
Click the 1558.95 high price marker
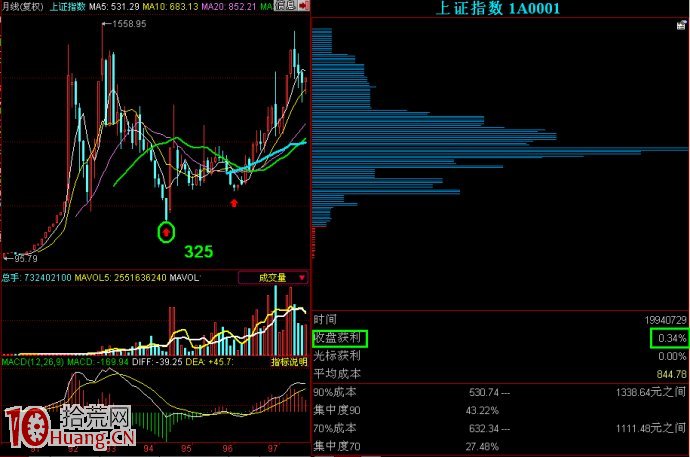125,24
